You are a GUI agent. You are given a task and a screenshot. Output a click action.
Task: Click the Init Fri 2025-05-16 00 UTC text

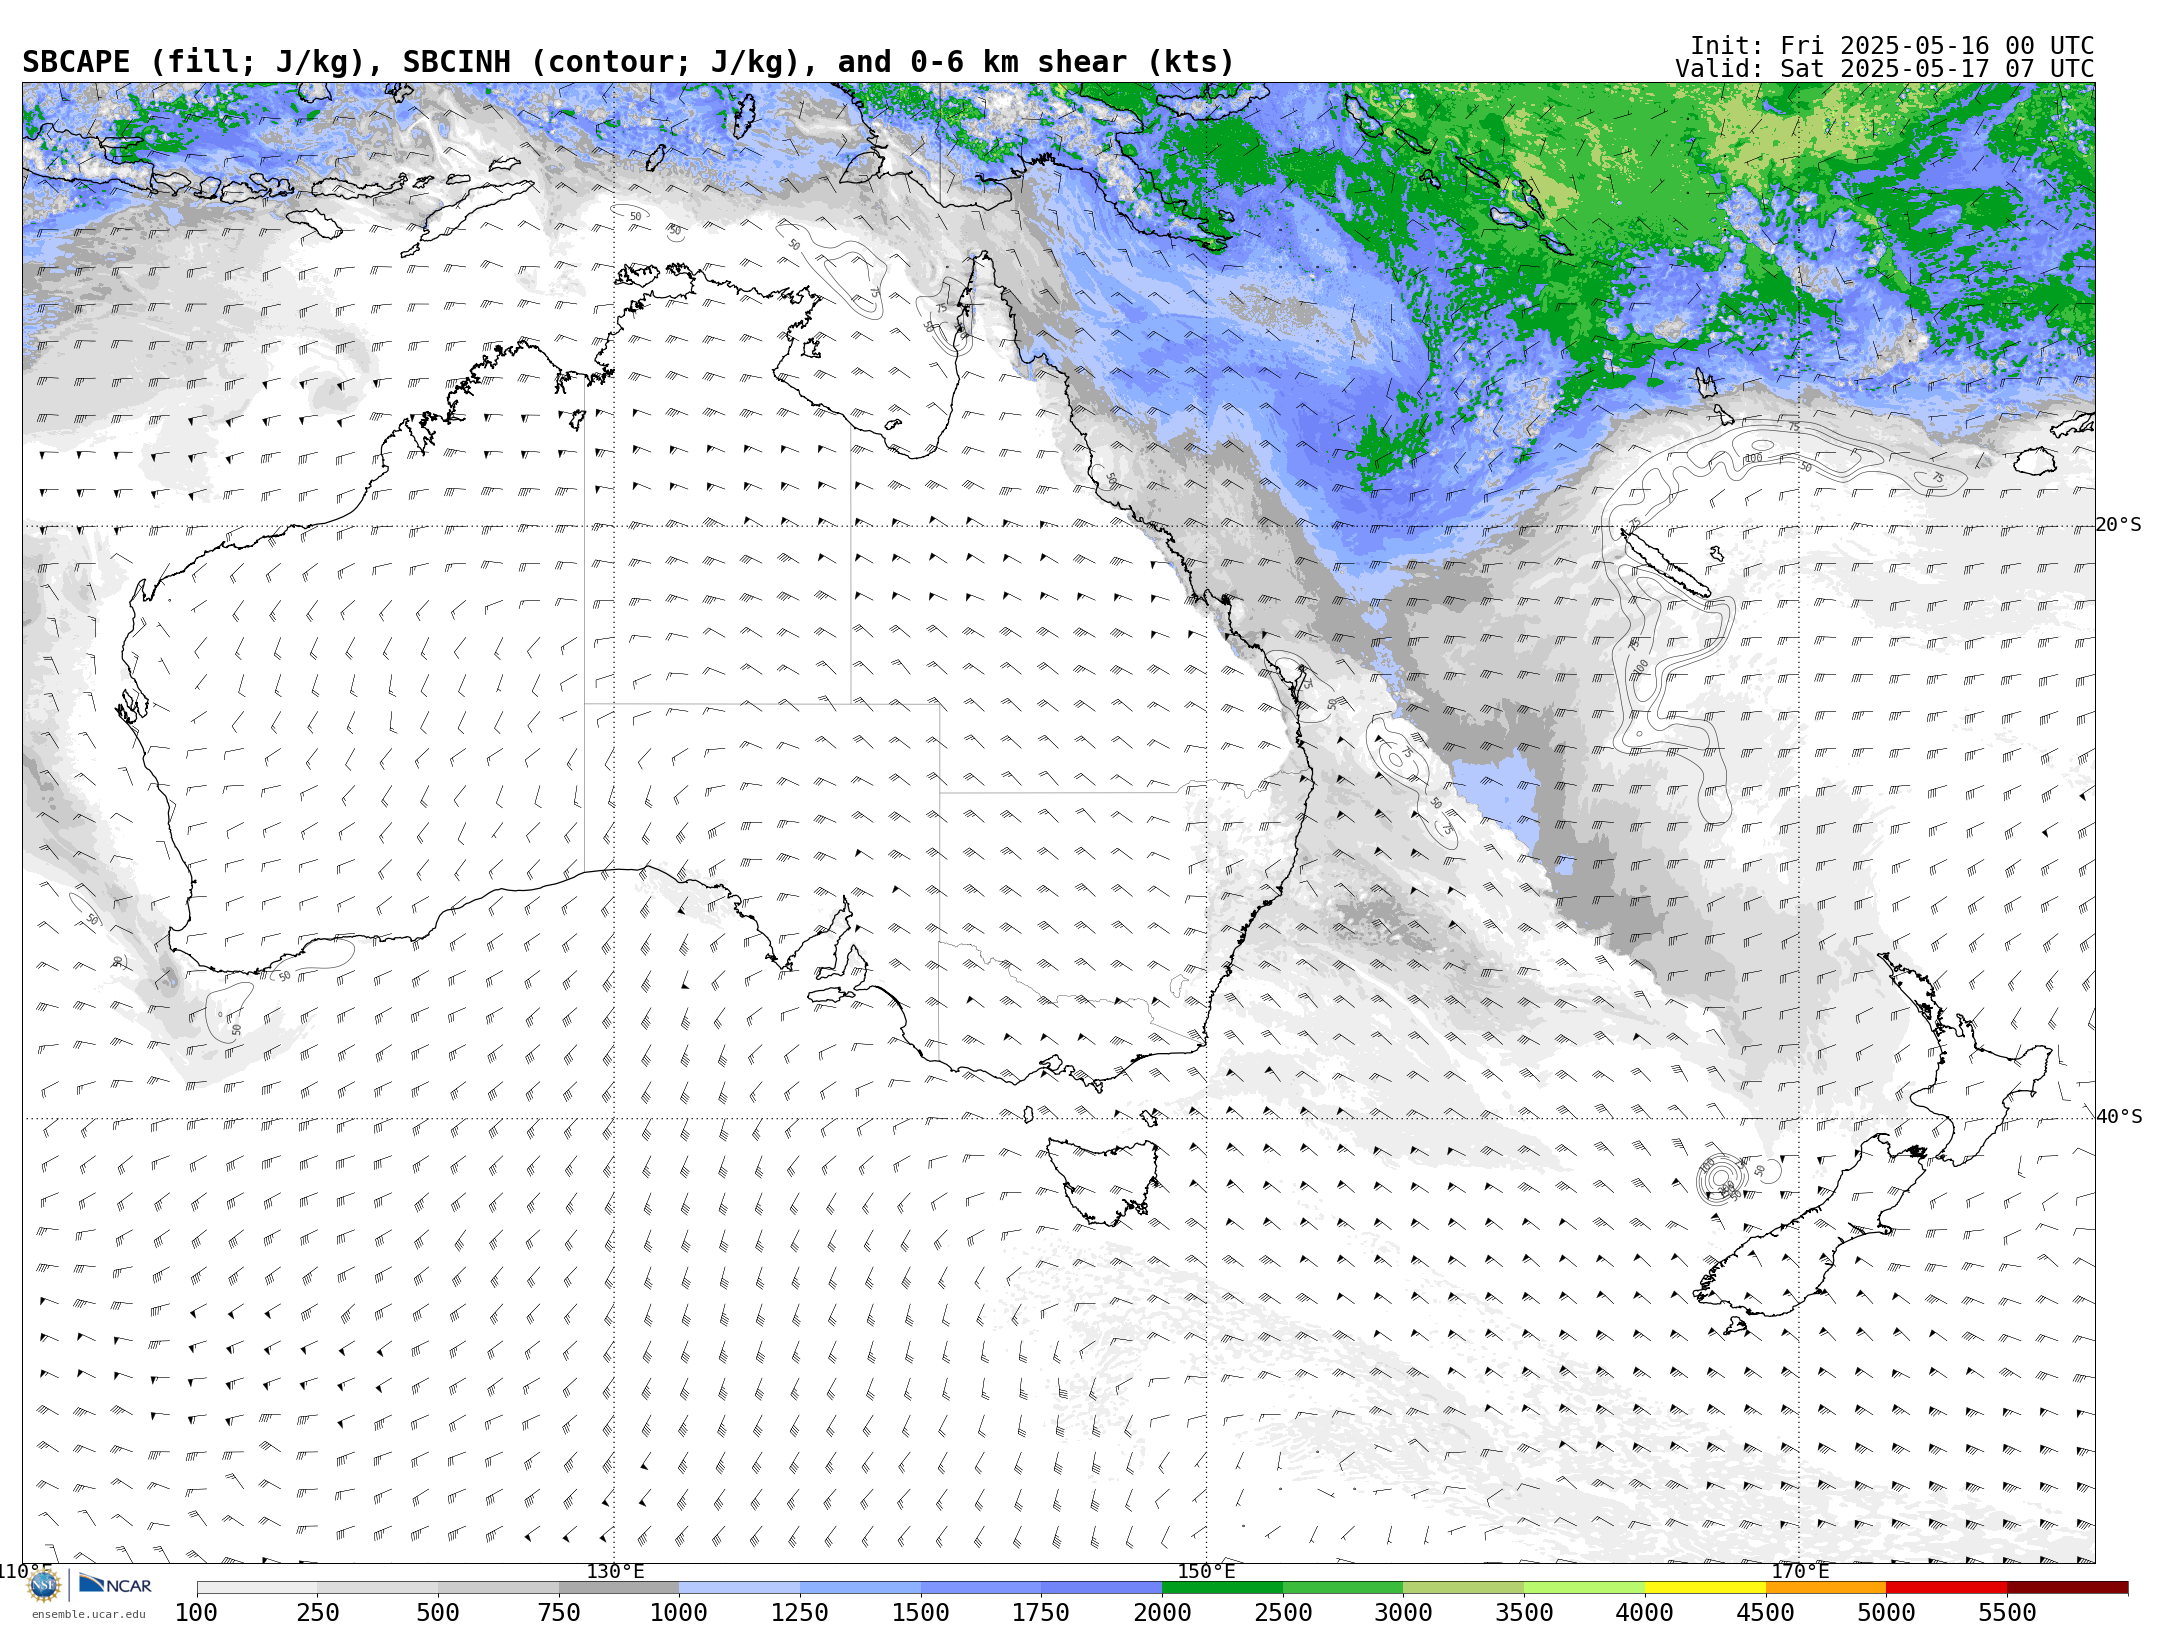coord(1892,46)
